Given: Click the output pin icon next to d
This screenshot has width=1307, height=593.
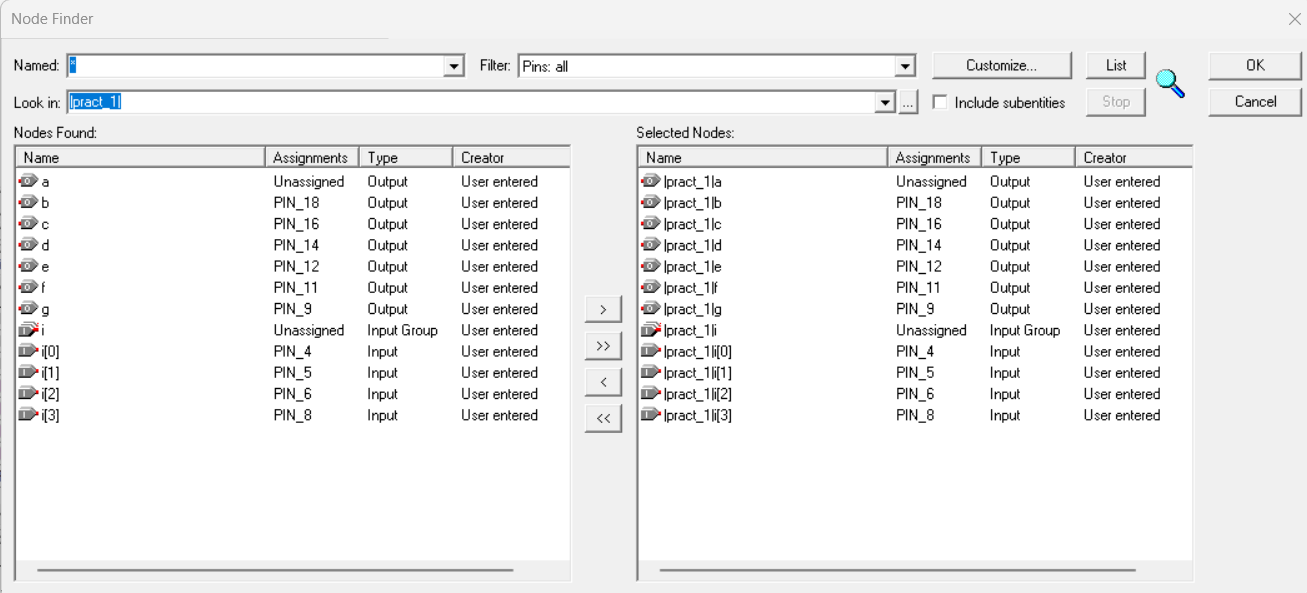Looking at the screenshot, I should 29,245.
